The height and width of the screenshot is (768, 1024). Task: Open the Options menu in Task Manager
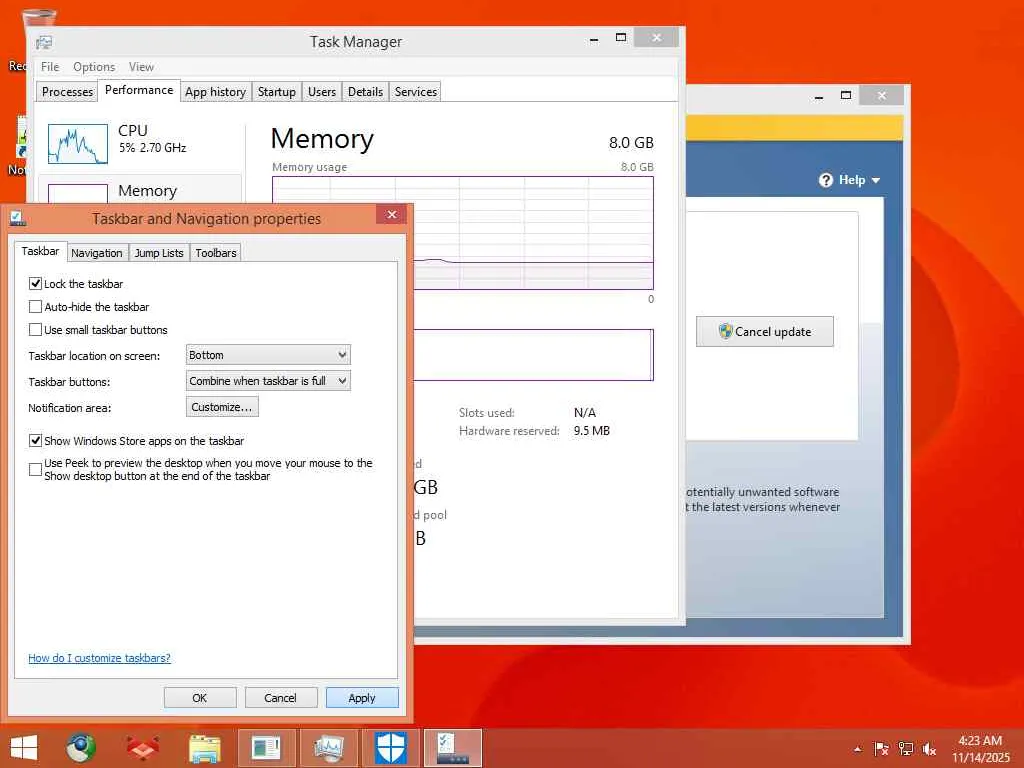(x=93, y=67)
